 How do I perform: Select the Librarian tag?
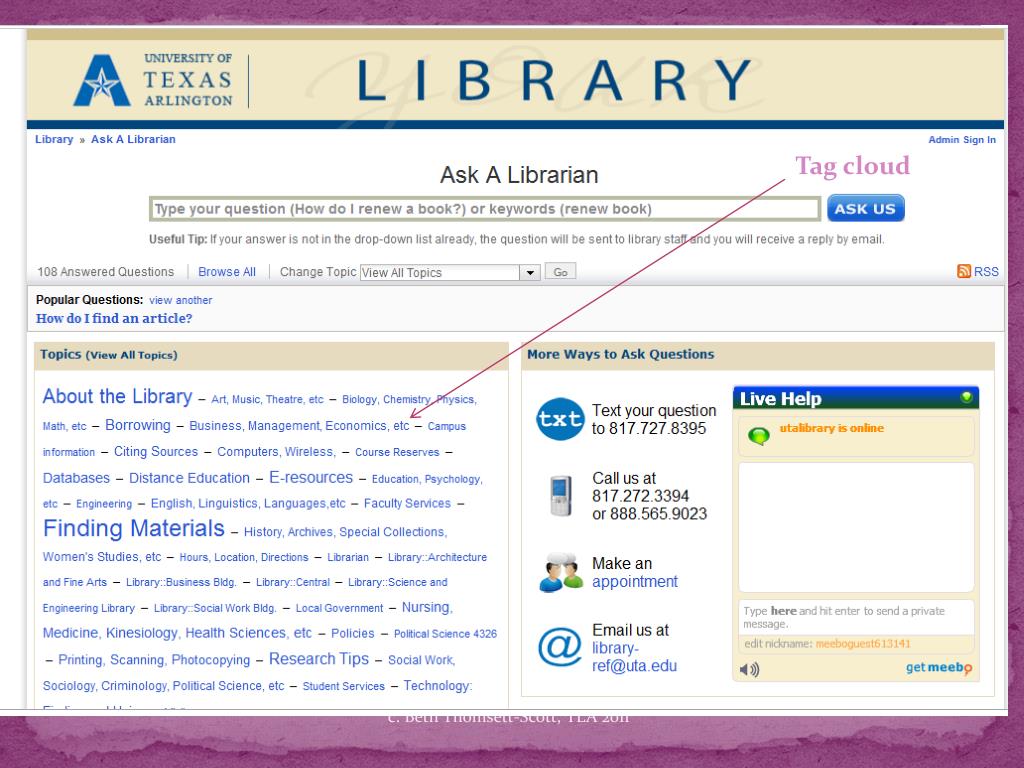tap(348, 558)
